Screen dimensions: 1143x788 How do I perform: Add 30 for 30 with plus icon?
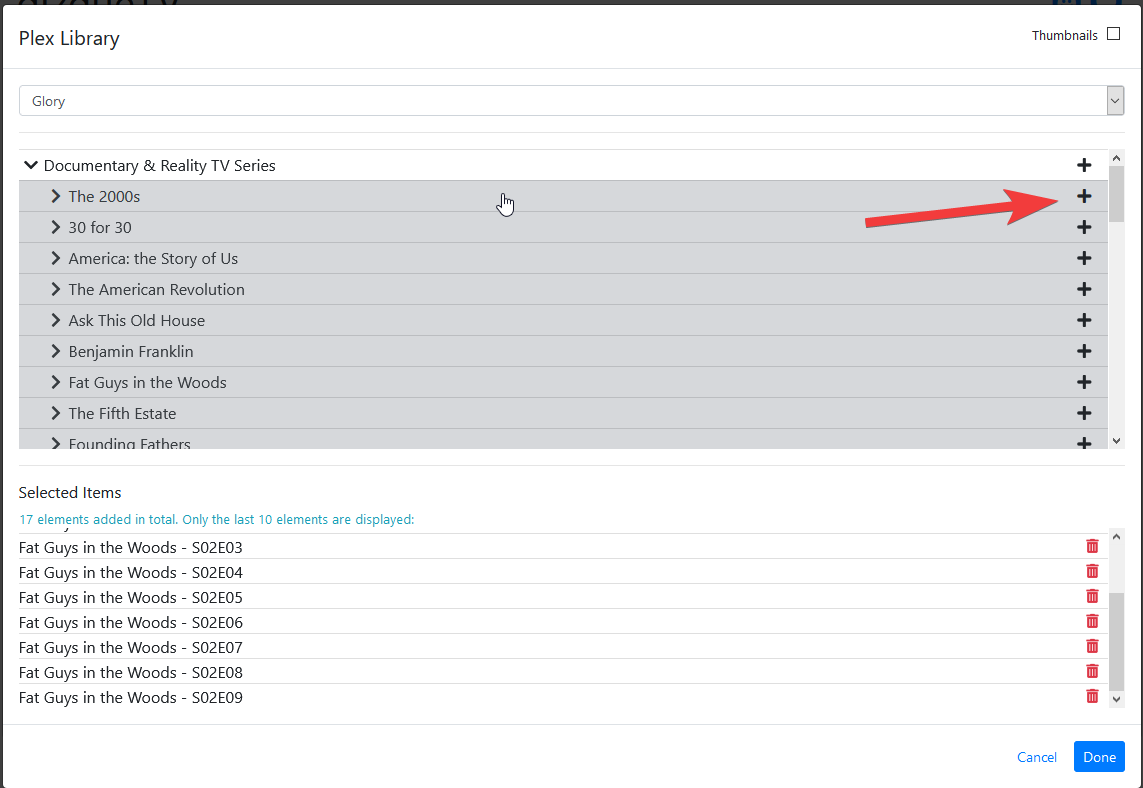click(1084, 227)
